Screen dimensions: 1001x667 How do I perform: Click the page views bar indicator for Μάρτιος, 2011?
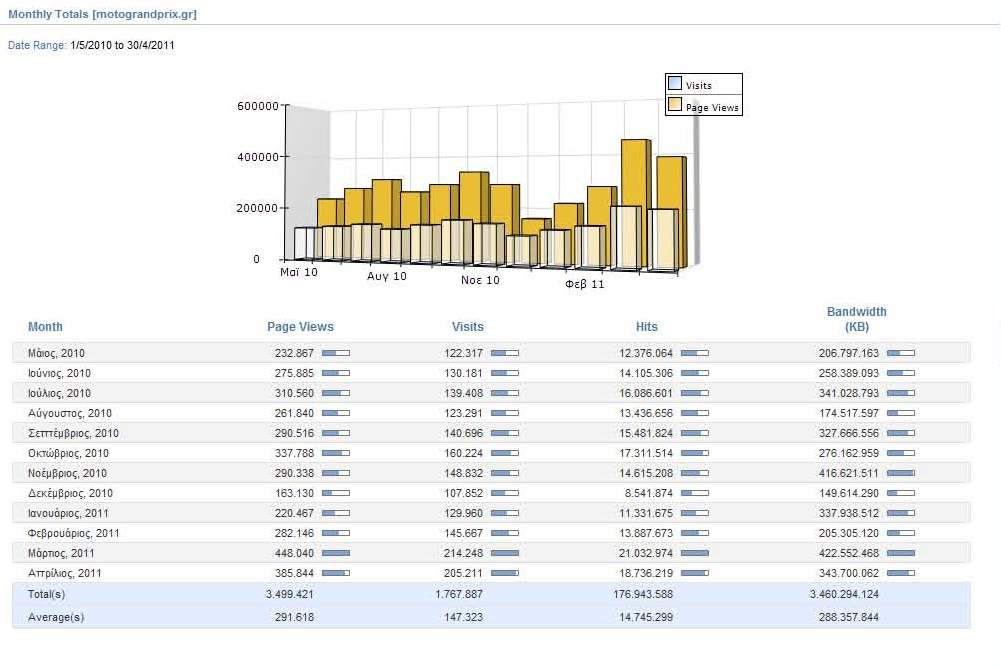point(336,553)
